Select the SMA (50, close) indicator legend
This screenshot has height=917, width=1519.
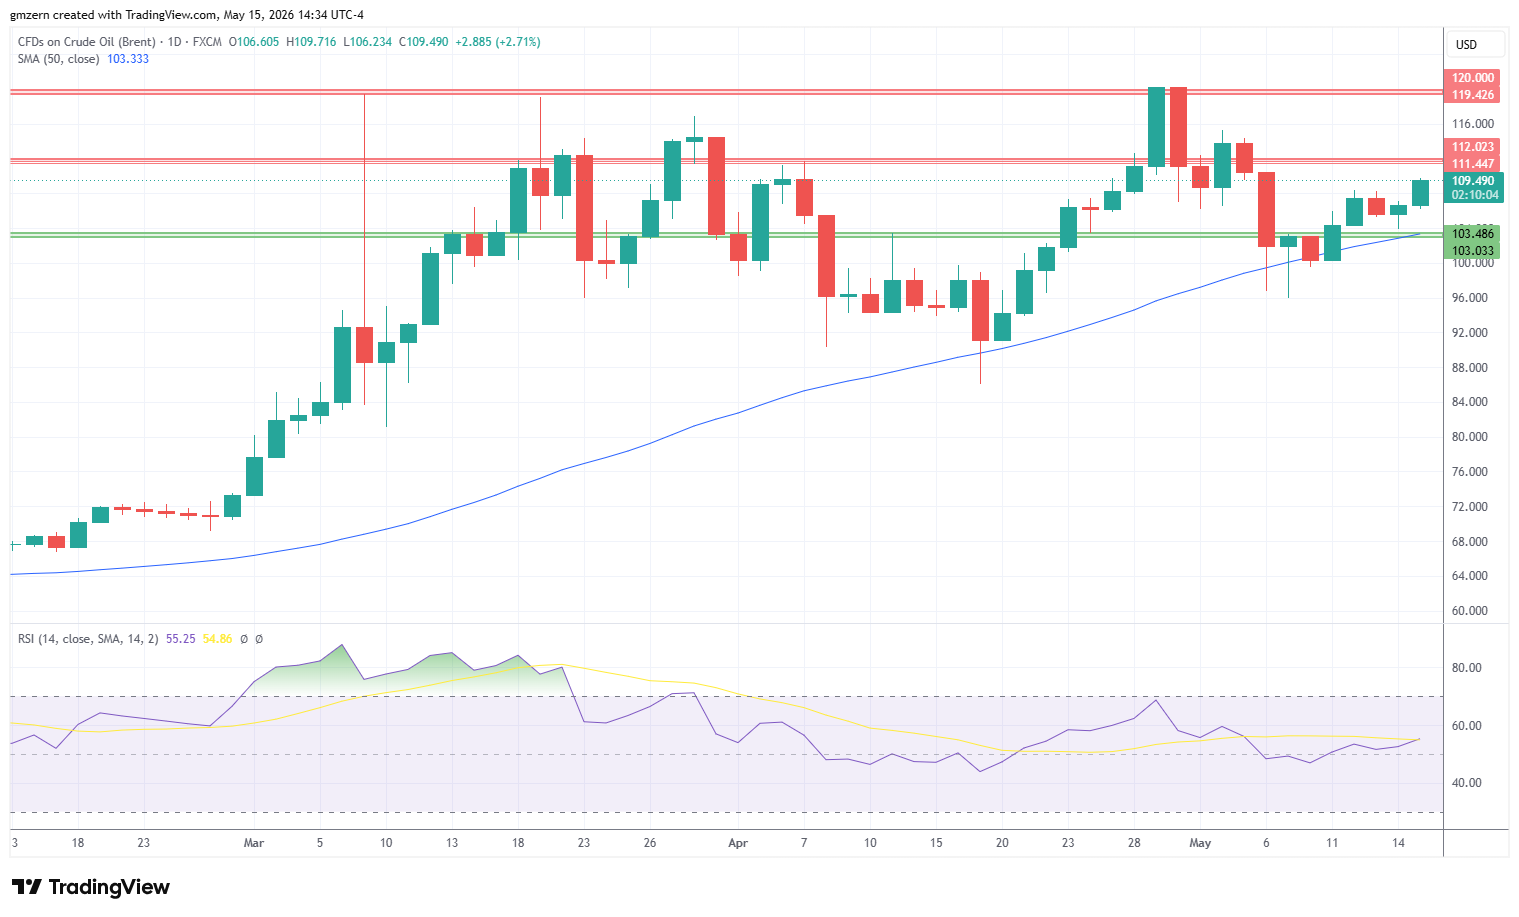click(58, 59)
